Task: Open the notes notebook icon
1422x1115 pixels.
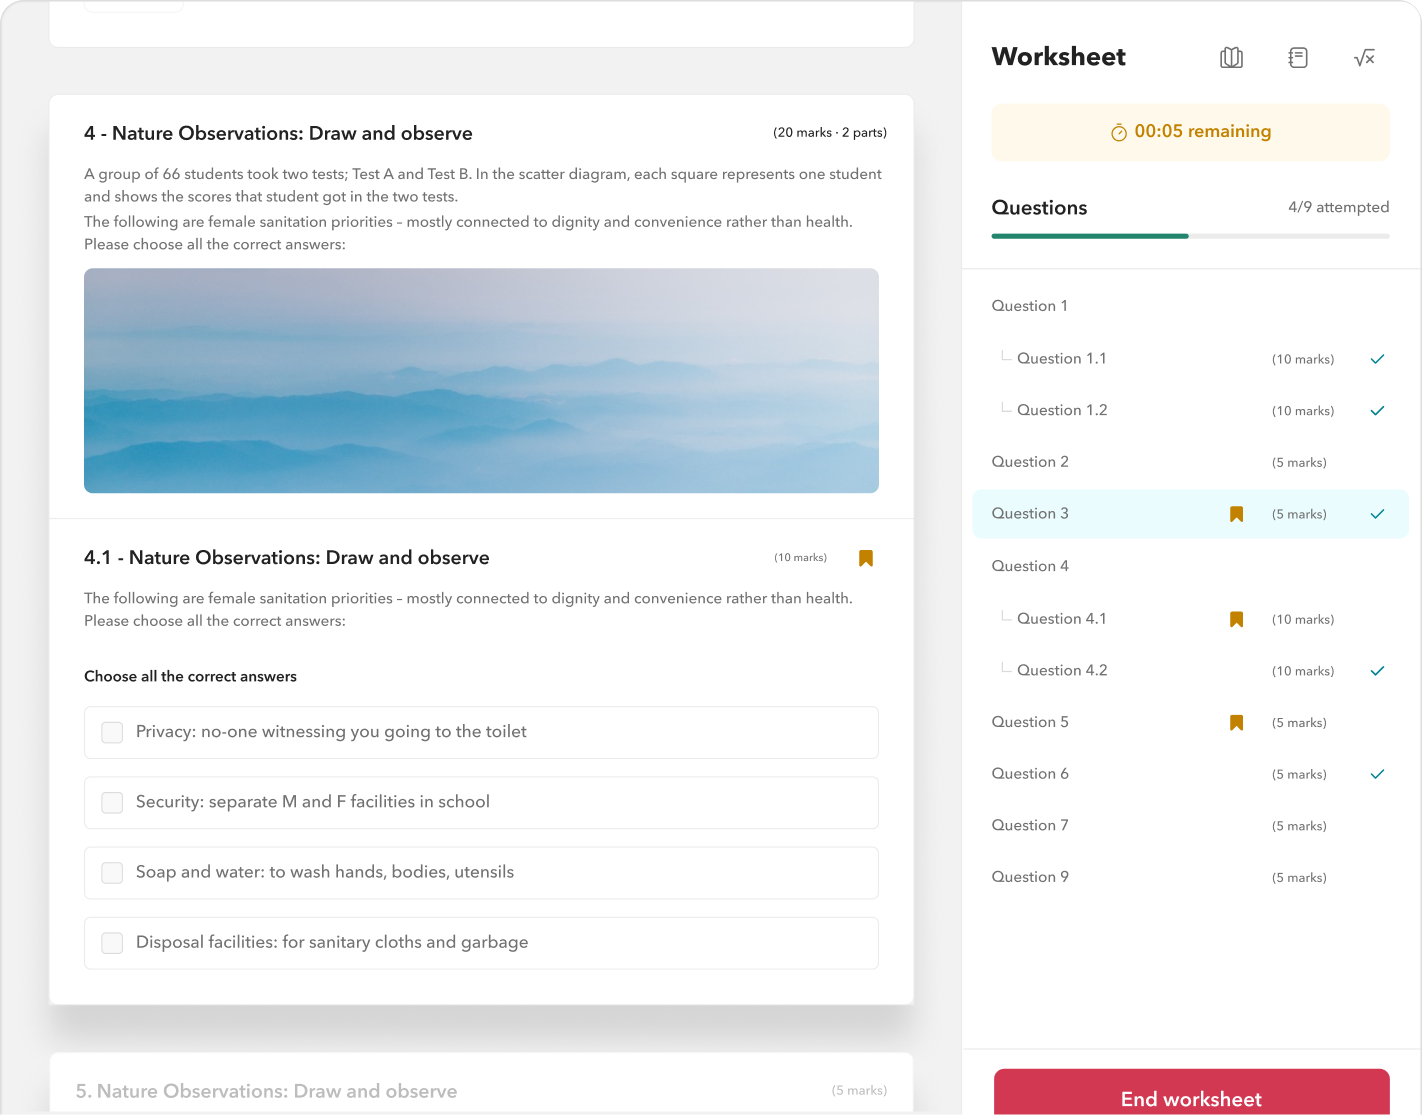Action: click(1297, 58)
